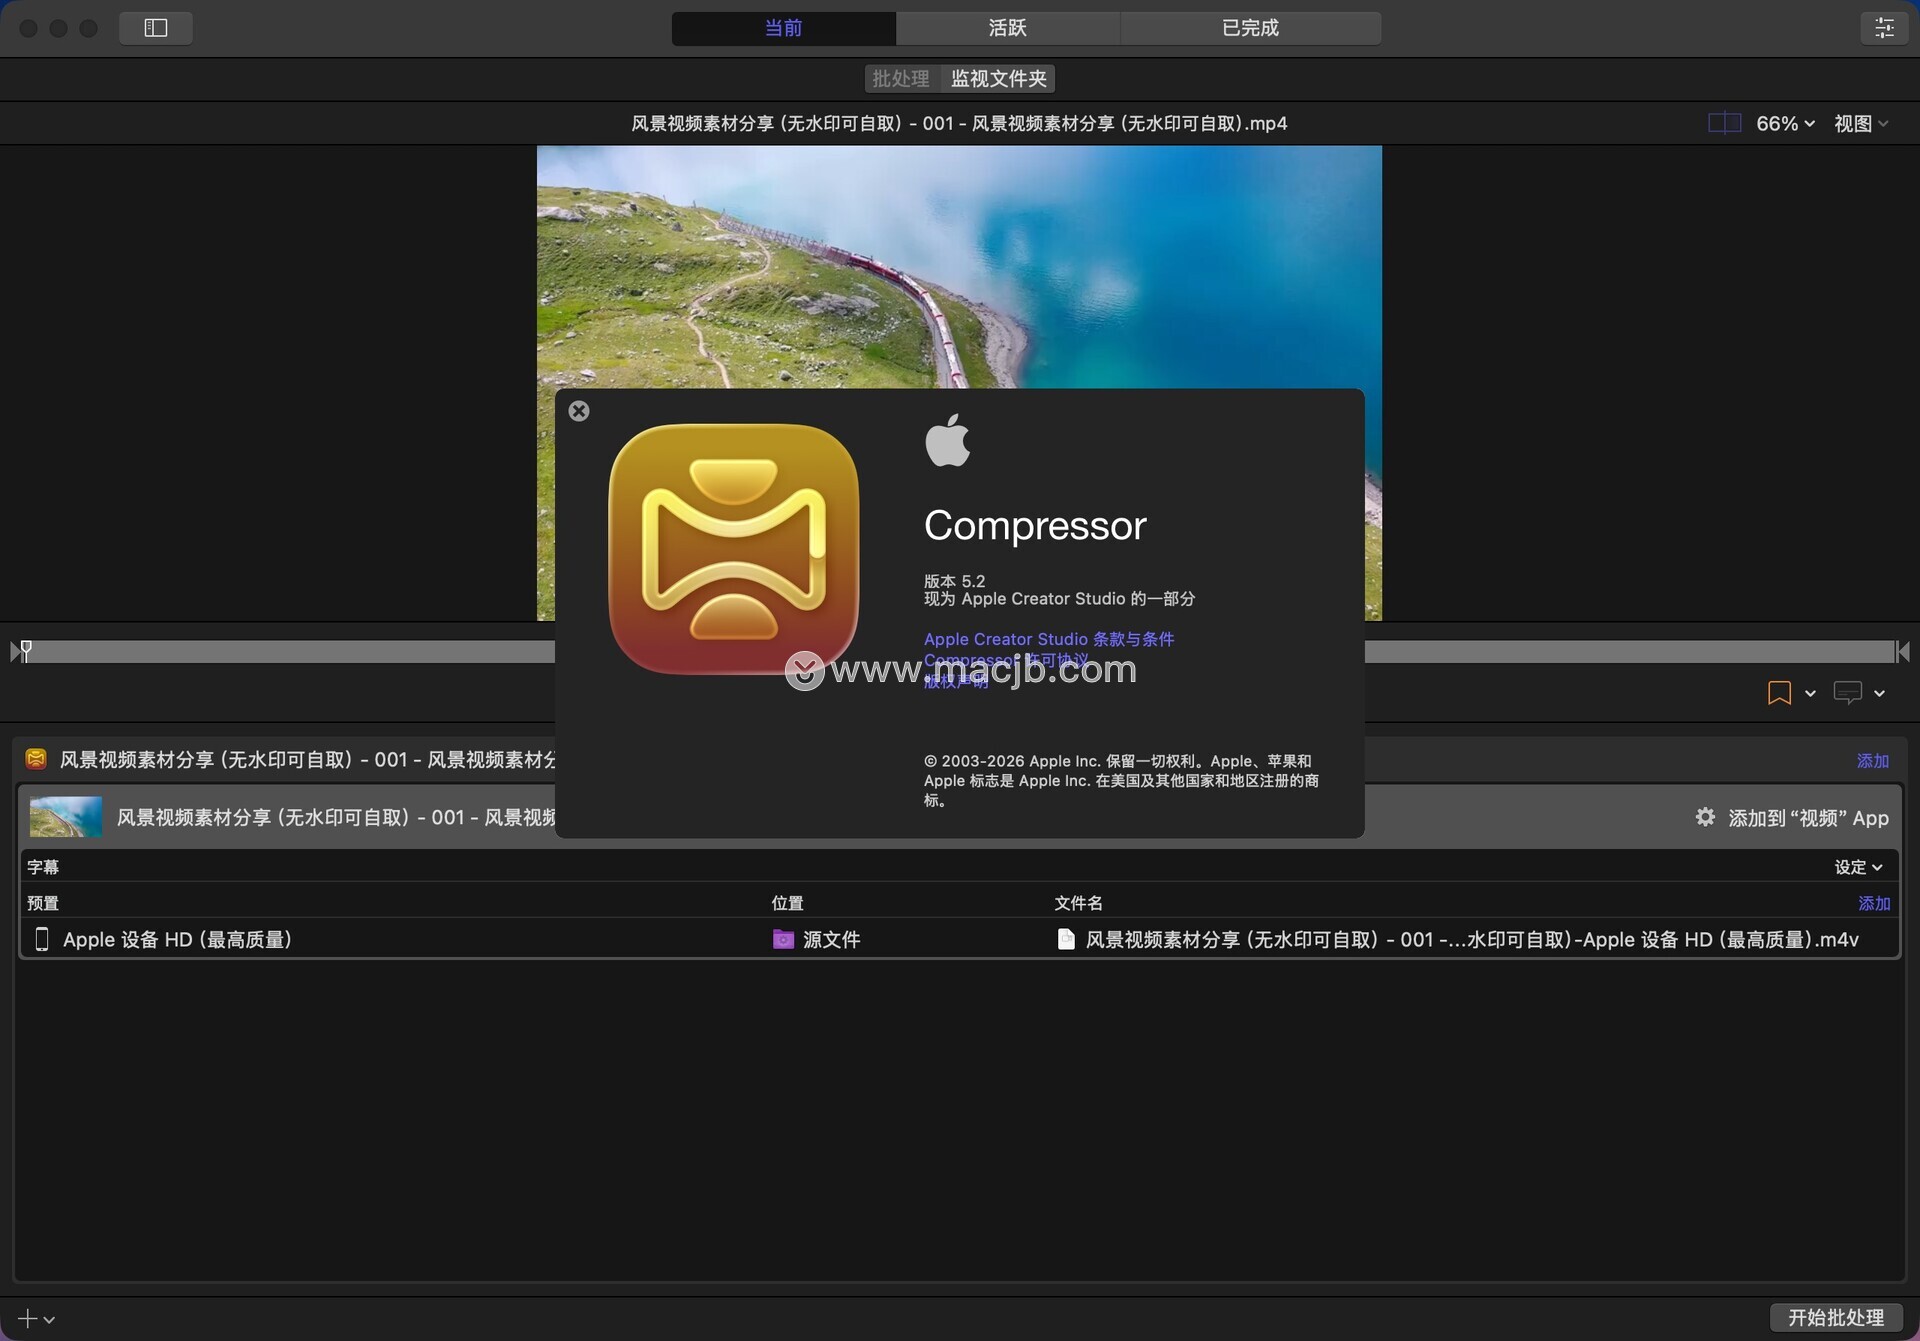Click gear icon beside 添加到“视频” App
The width and height of the screenshot is (1920, 1341).
click(1705, 817)
